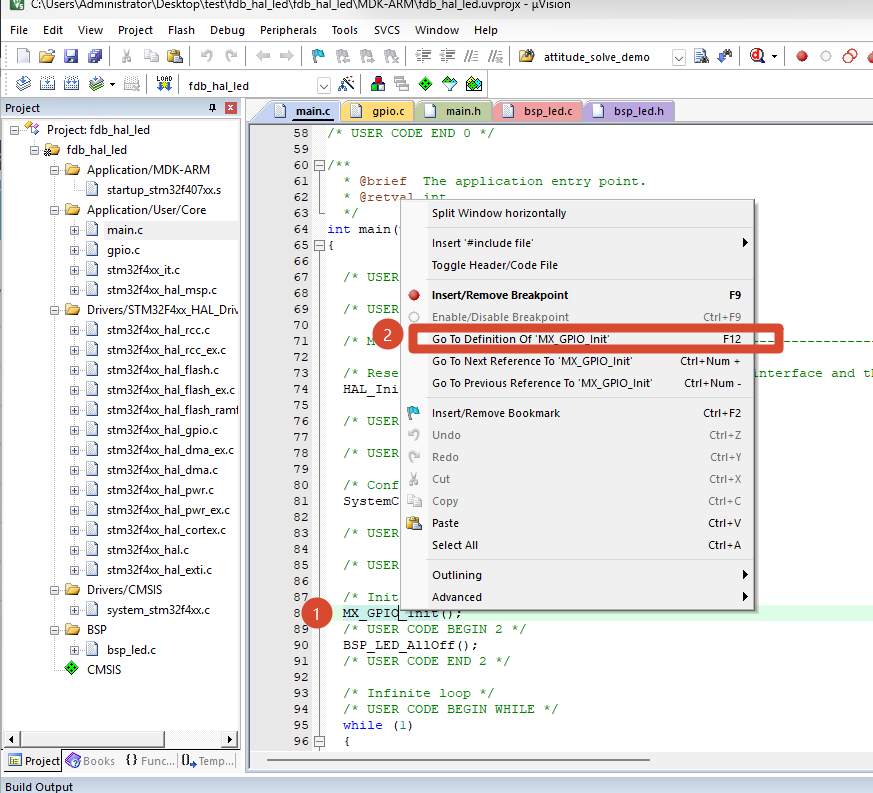Select startup_stm32f407xx.s file
The image size is (873, 793).
[164, 190]
